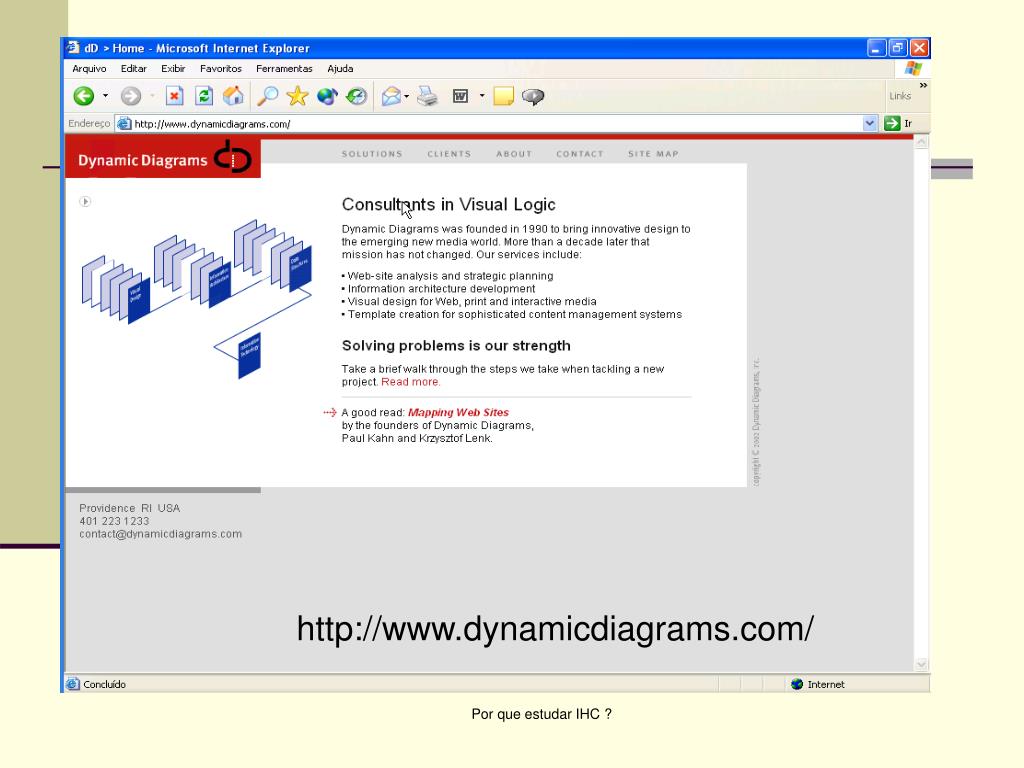Open the CONTACT navigation link
Screen dimensions: 1024x768
580,154
